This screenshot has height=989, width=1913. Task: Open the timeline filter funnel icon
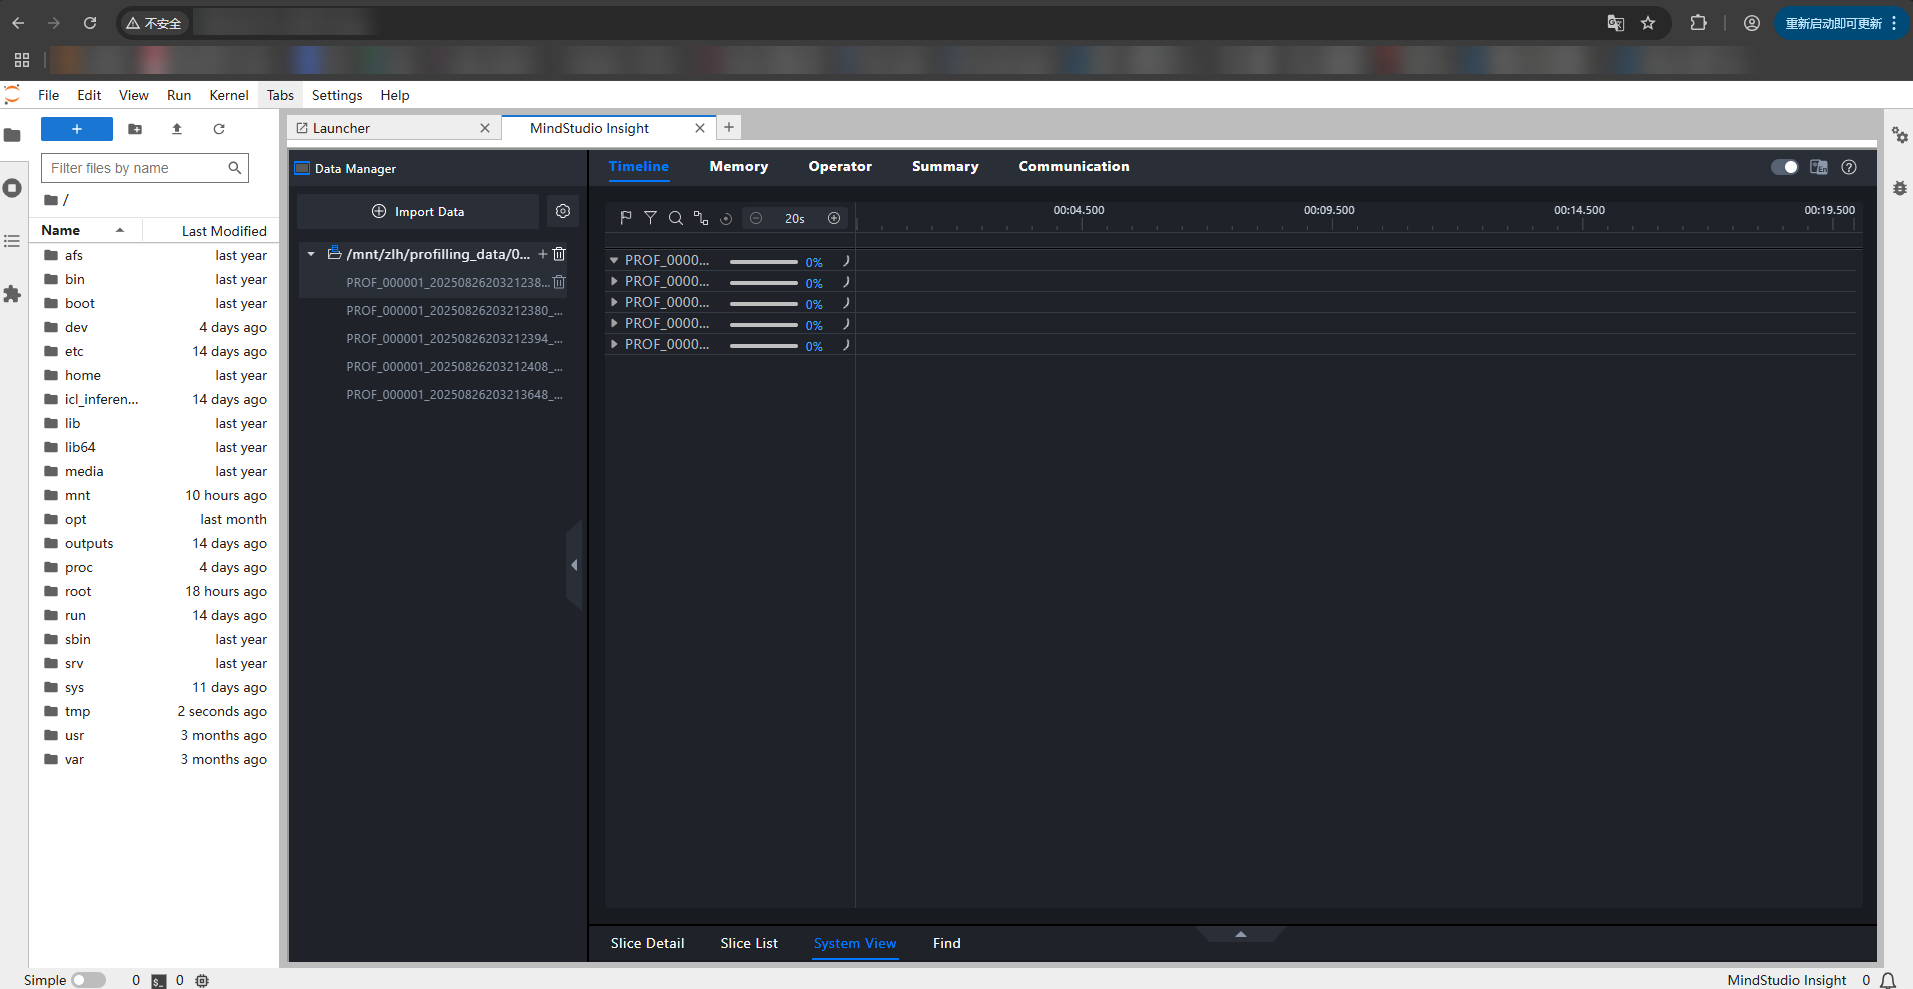pyautogui.click(x=650, y=218)
